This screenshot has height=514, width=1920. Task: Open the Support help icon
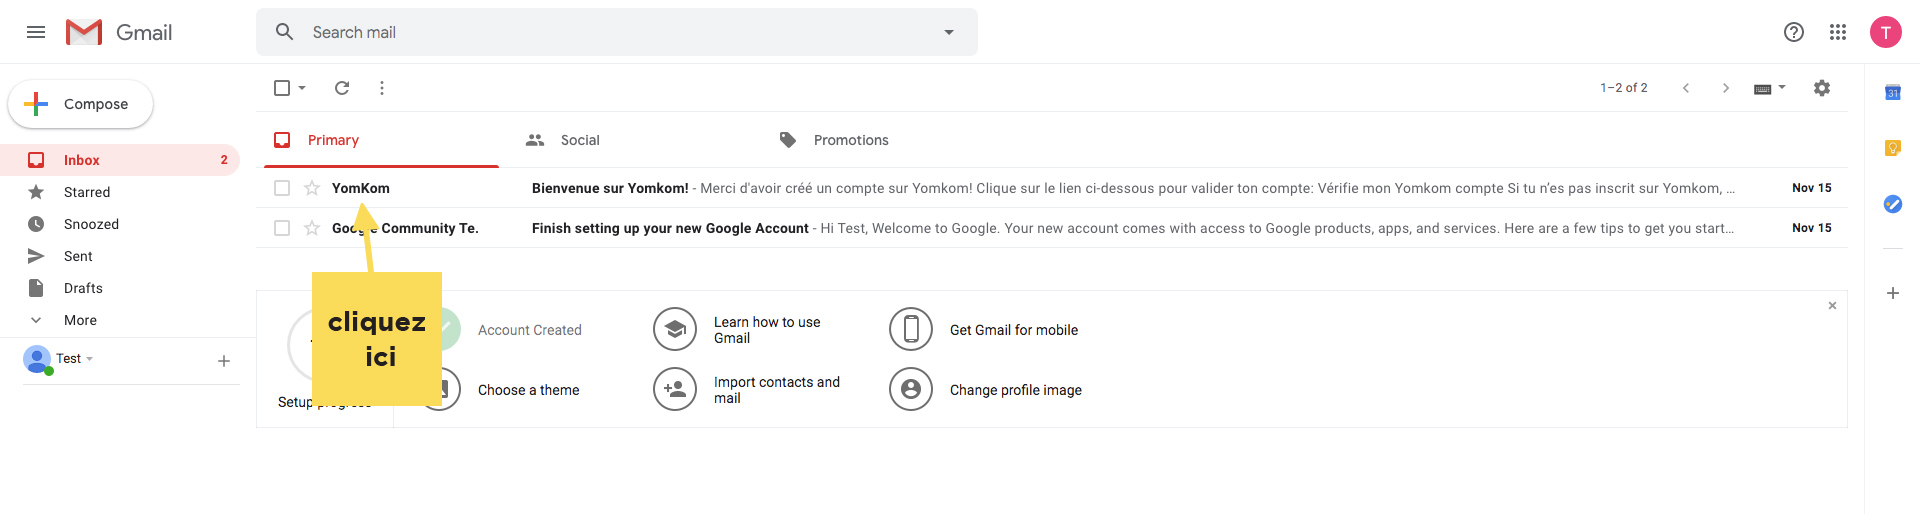tap(1794, 32)
